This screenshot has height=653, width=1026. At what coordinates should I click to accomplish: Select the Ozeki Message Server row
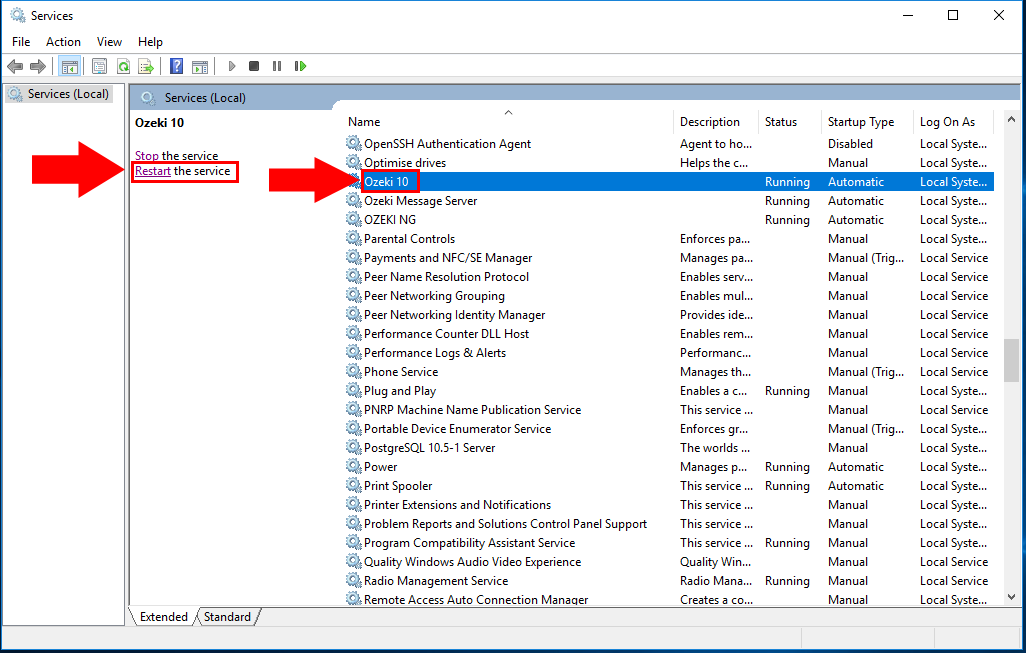[669, 200]
